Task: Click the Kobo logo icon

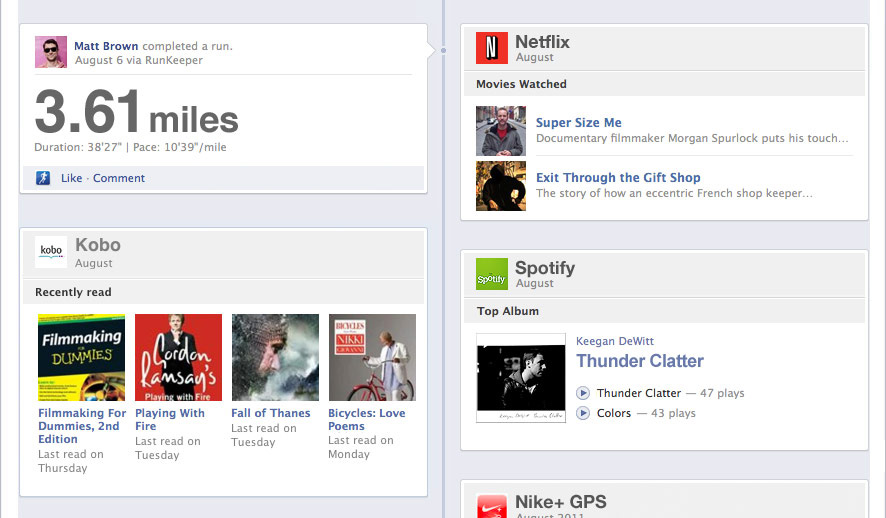Action: (51, 252)
